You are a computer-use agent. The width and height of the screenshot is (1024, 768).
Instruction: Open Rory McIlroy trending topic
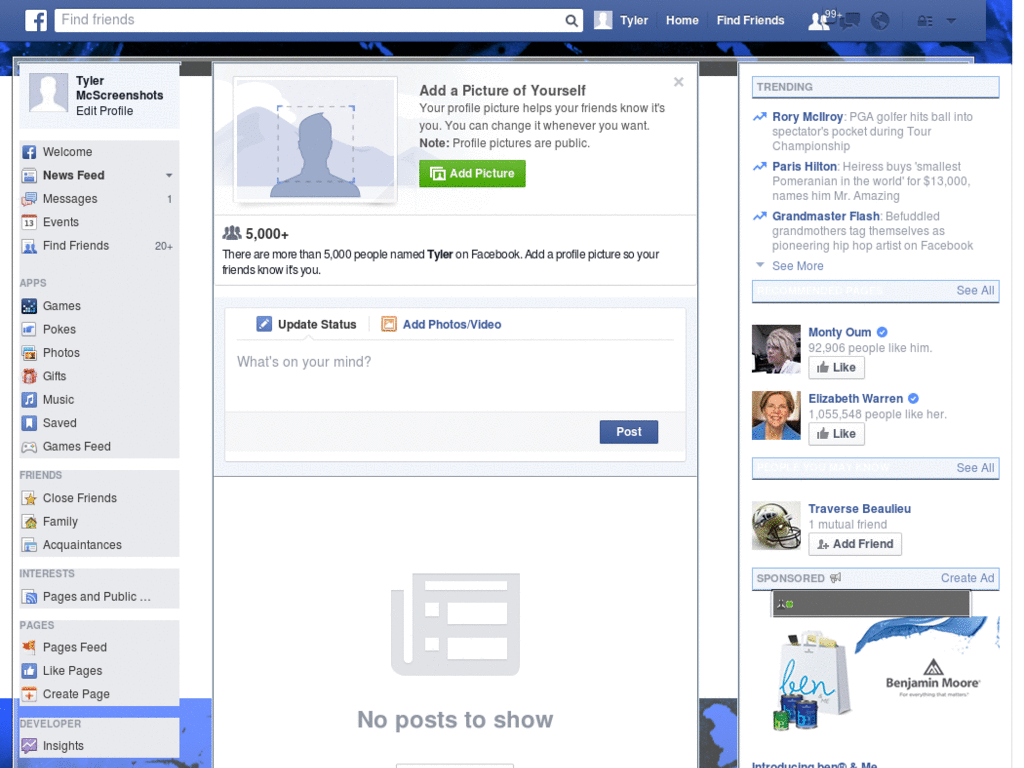pyautogui.click(x=807, y=117)
